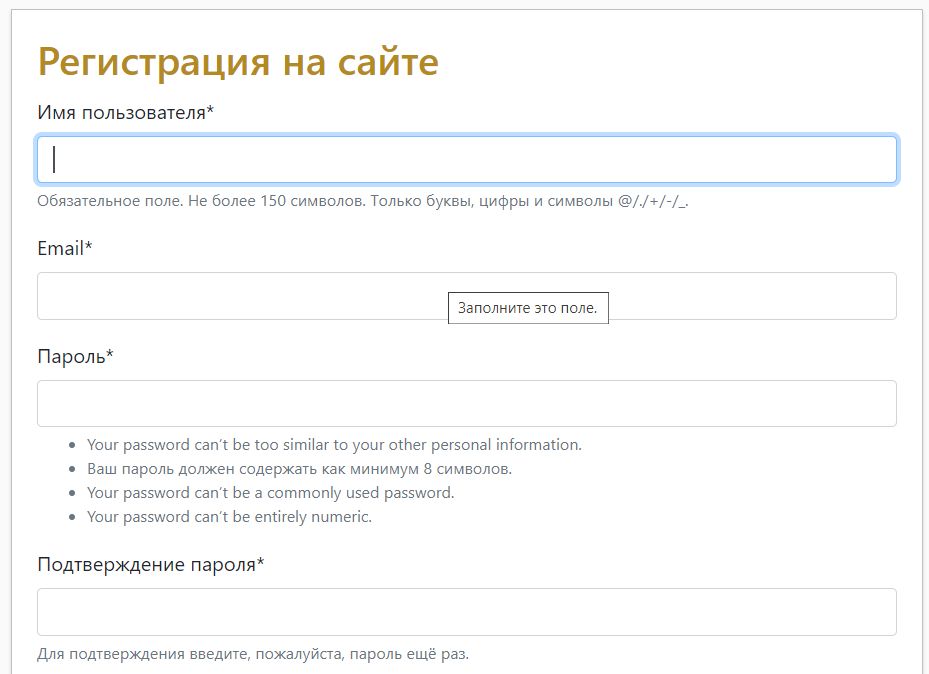Click the username input field

pyautogui.click(x=467, y=159)
